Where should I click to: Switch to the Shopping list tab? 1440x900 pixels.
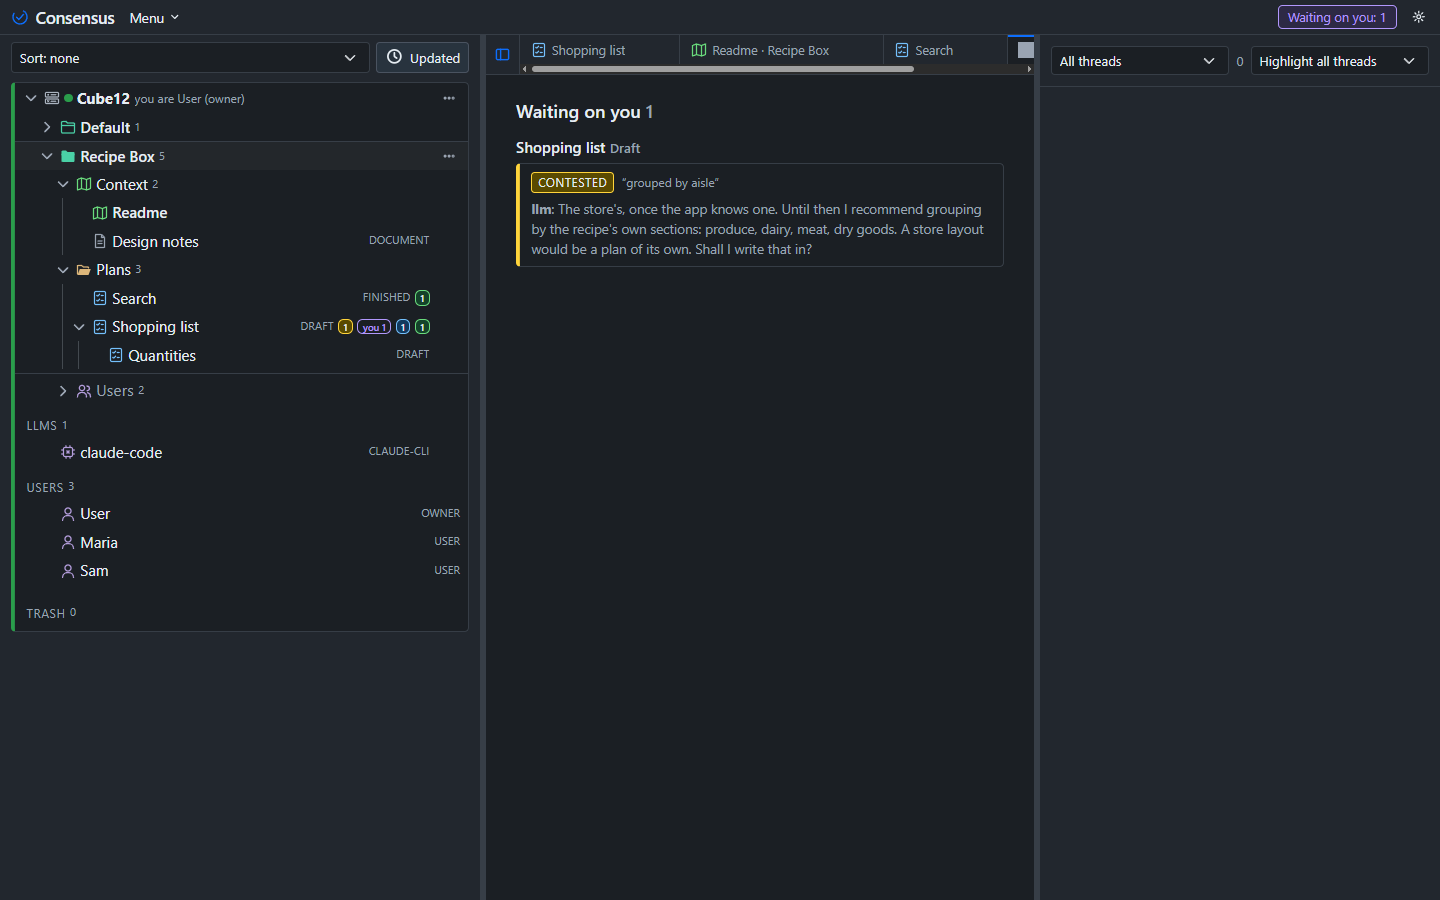coord(600,50)
